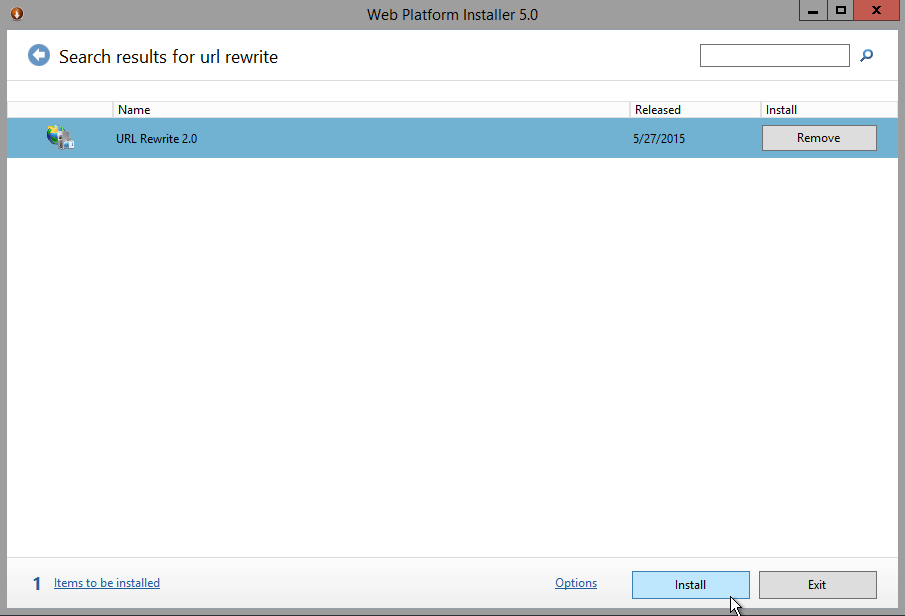
Task: Remove URL Rewrite 2.0 from install list
Action: tap(819, 138)
